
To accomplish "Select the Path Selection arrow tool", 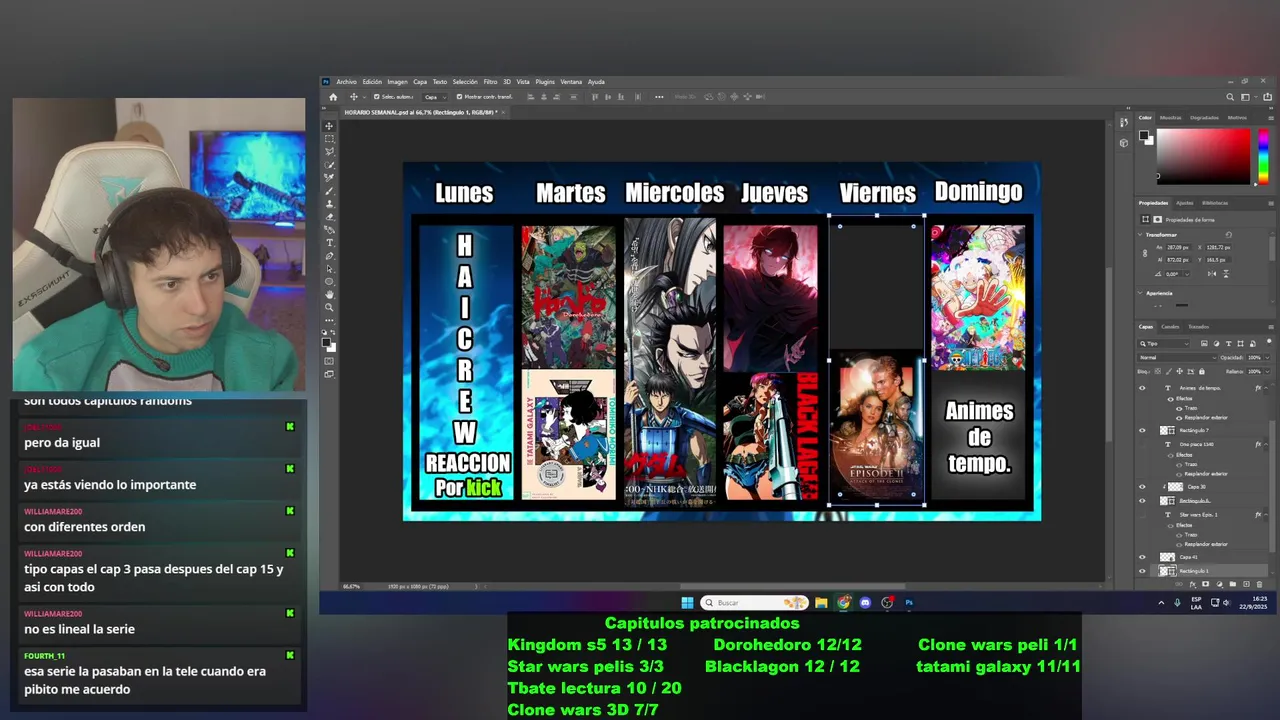I will [329, 268].
